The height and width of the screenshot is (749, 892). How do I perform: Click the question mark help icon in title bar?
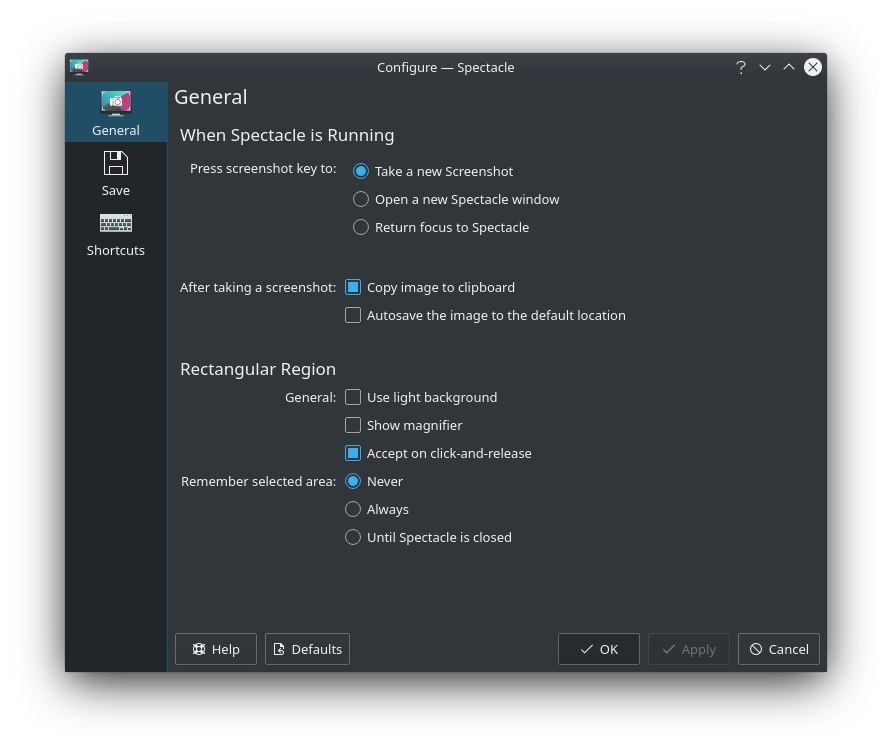pyautogui.click(x=740, y=67)
